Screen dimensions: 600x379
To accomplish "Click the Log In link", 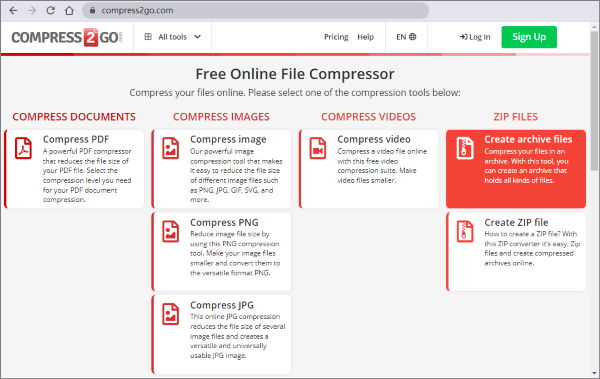I will [x=475, y=37].
